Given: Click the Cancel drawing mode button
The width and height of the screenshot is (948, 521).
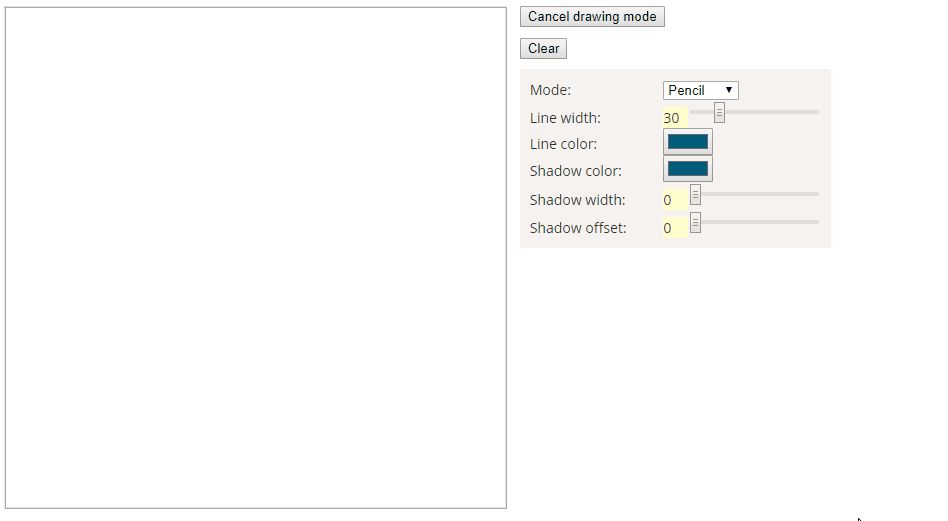Looking at the screenshot, I should [x=592, y=17].
